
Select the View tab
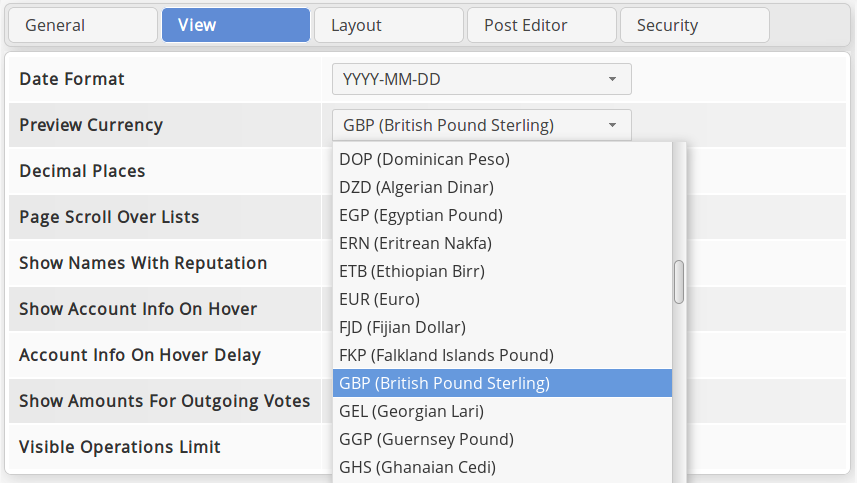pos(235,25)
